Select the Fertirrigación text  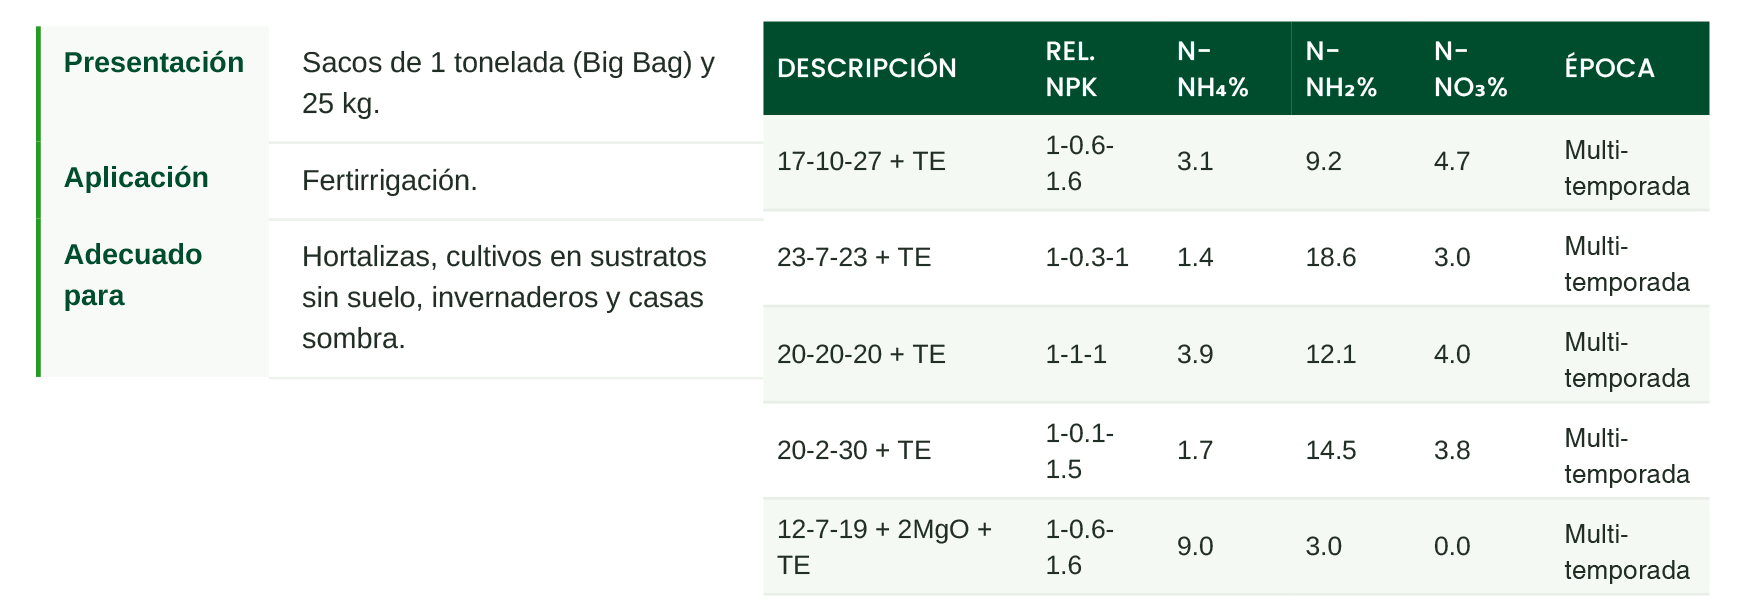(390, 181)
